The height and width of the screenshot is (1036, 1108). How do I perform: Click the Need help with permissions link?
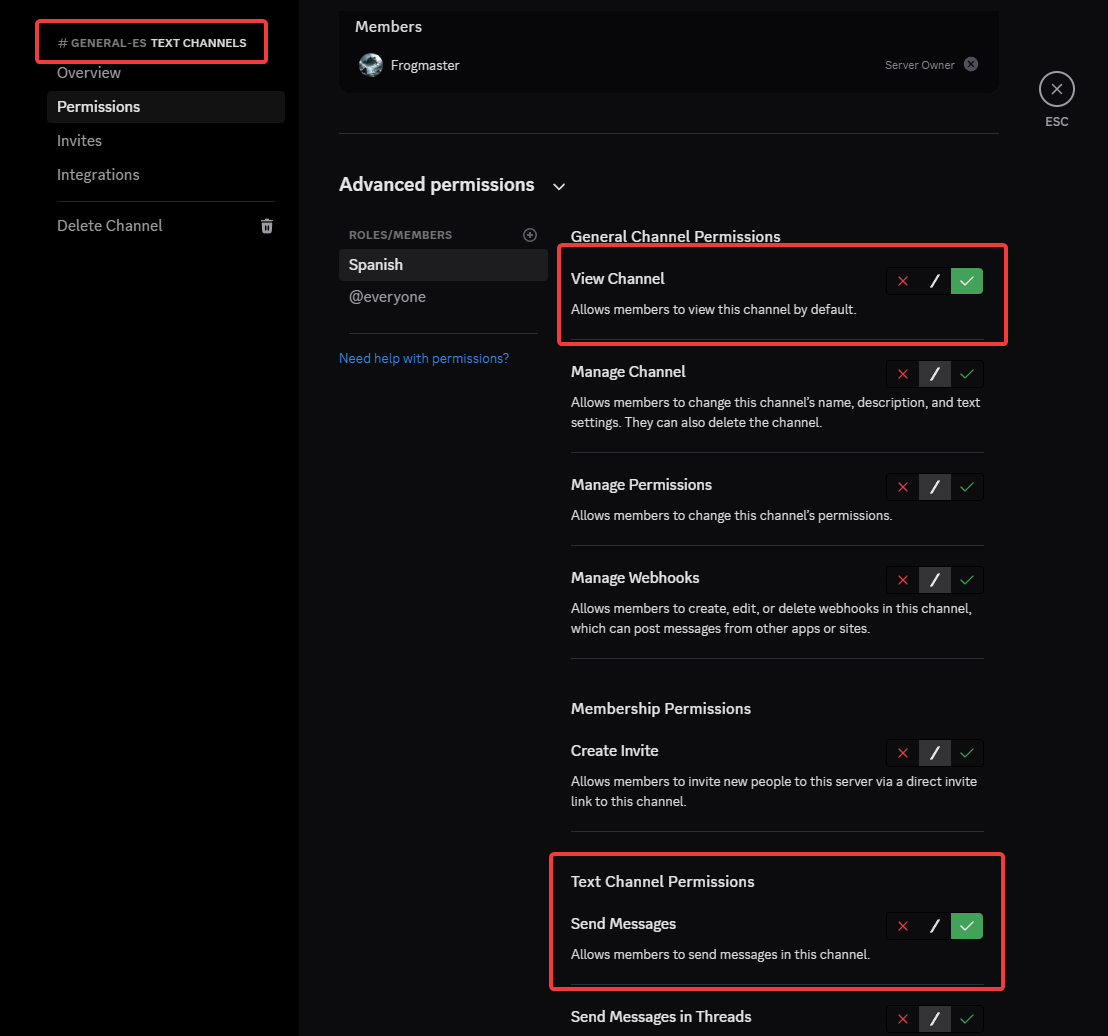pyautogui.click(x=424, y=358)
